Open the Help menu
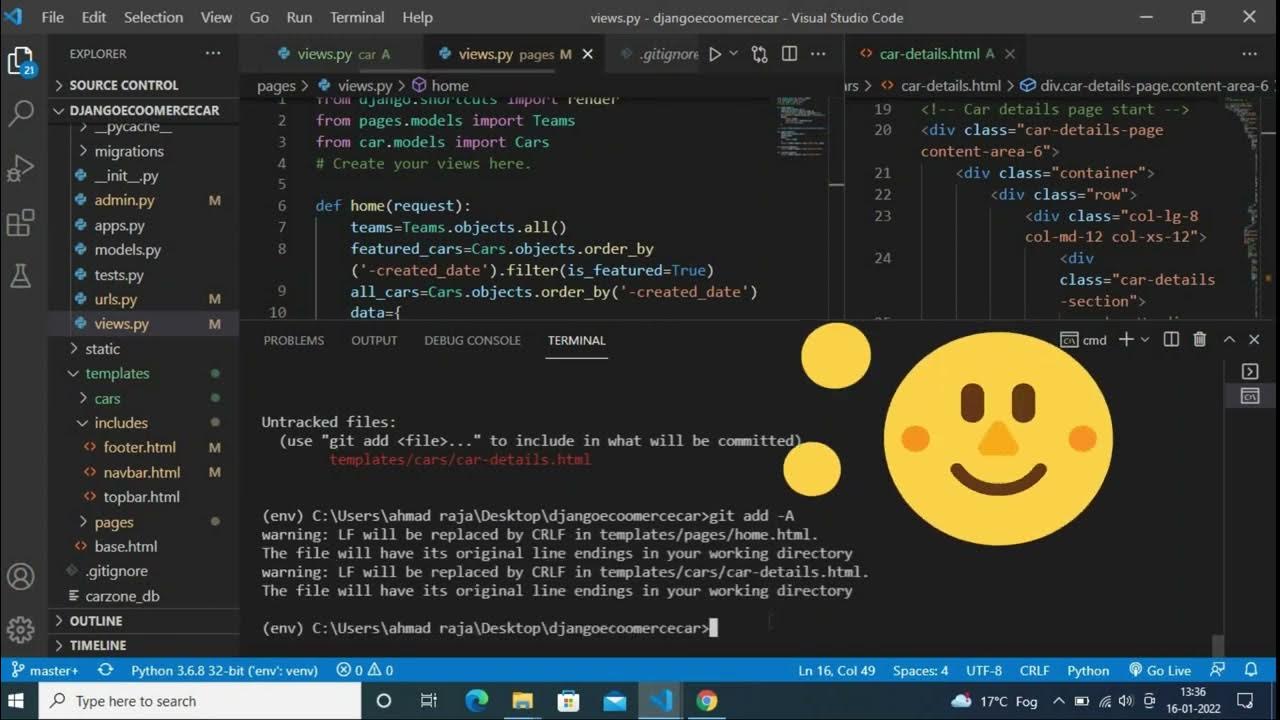The image size is (1280, 720). point(417,17)
